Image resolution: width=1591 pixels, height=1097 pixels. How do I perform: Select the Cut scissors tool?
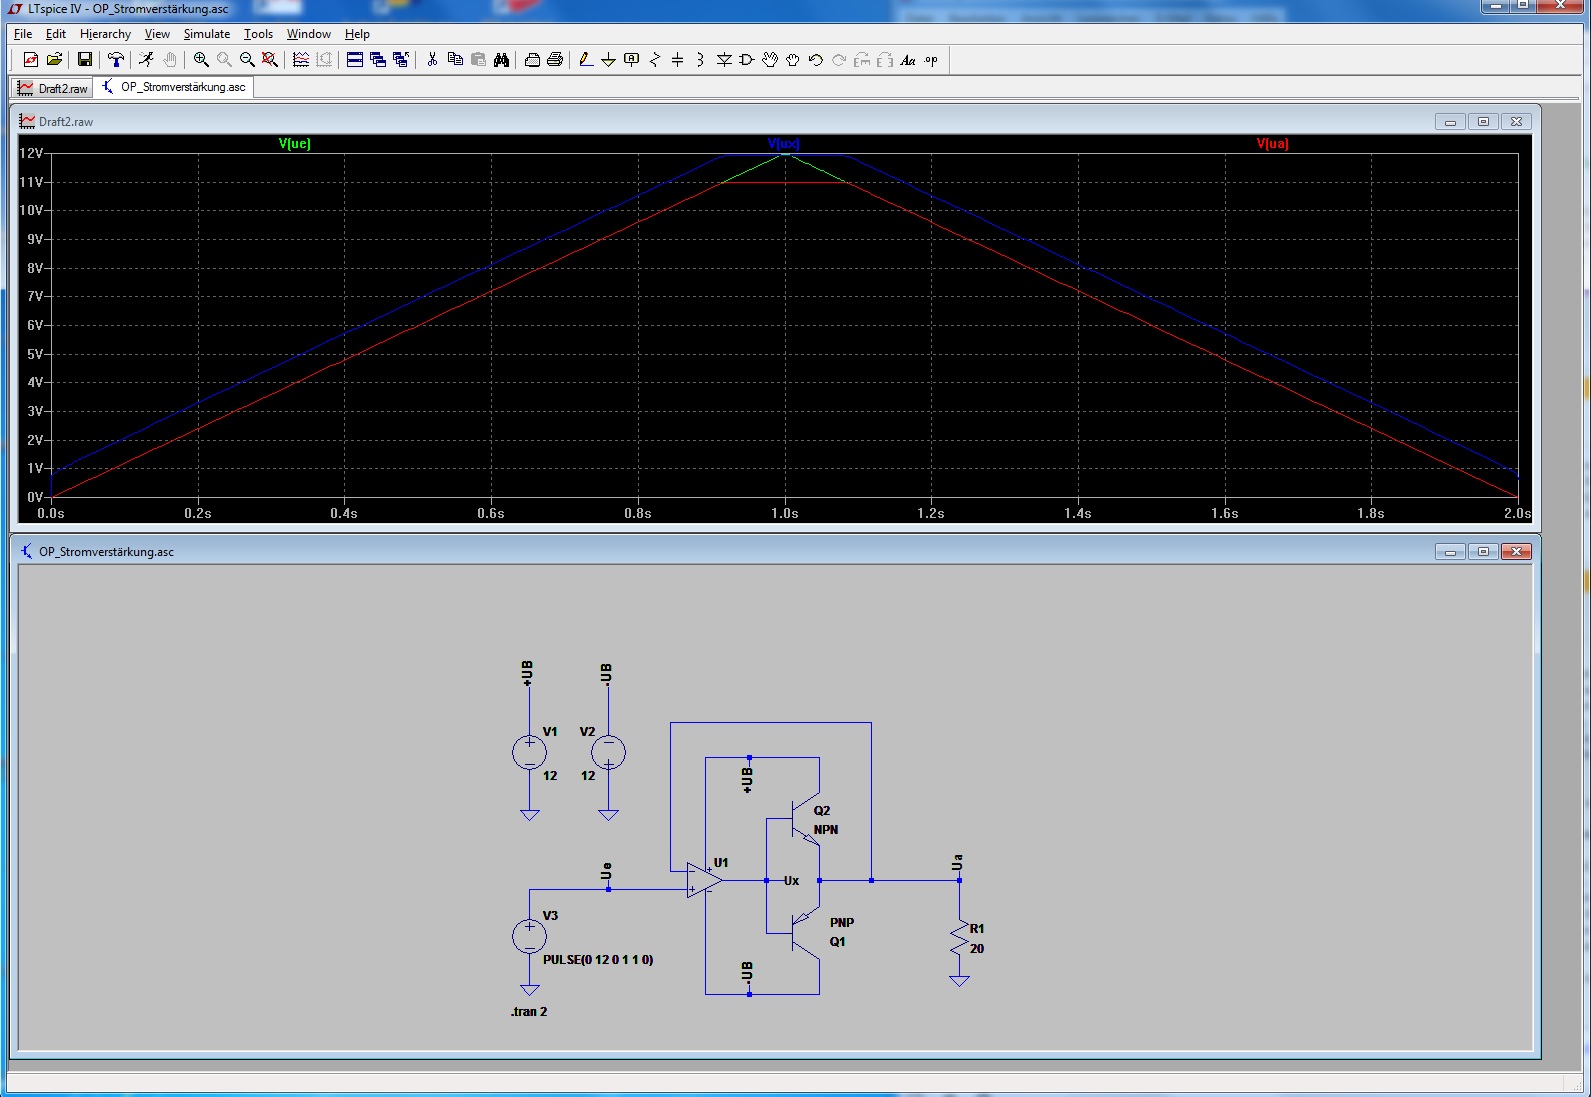pyautogui.click(x=432, y=60)
